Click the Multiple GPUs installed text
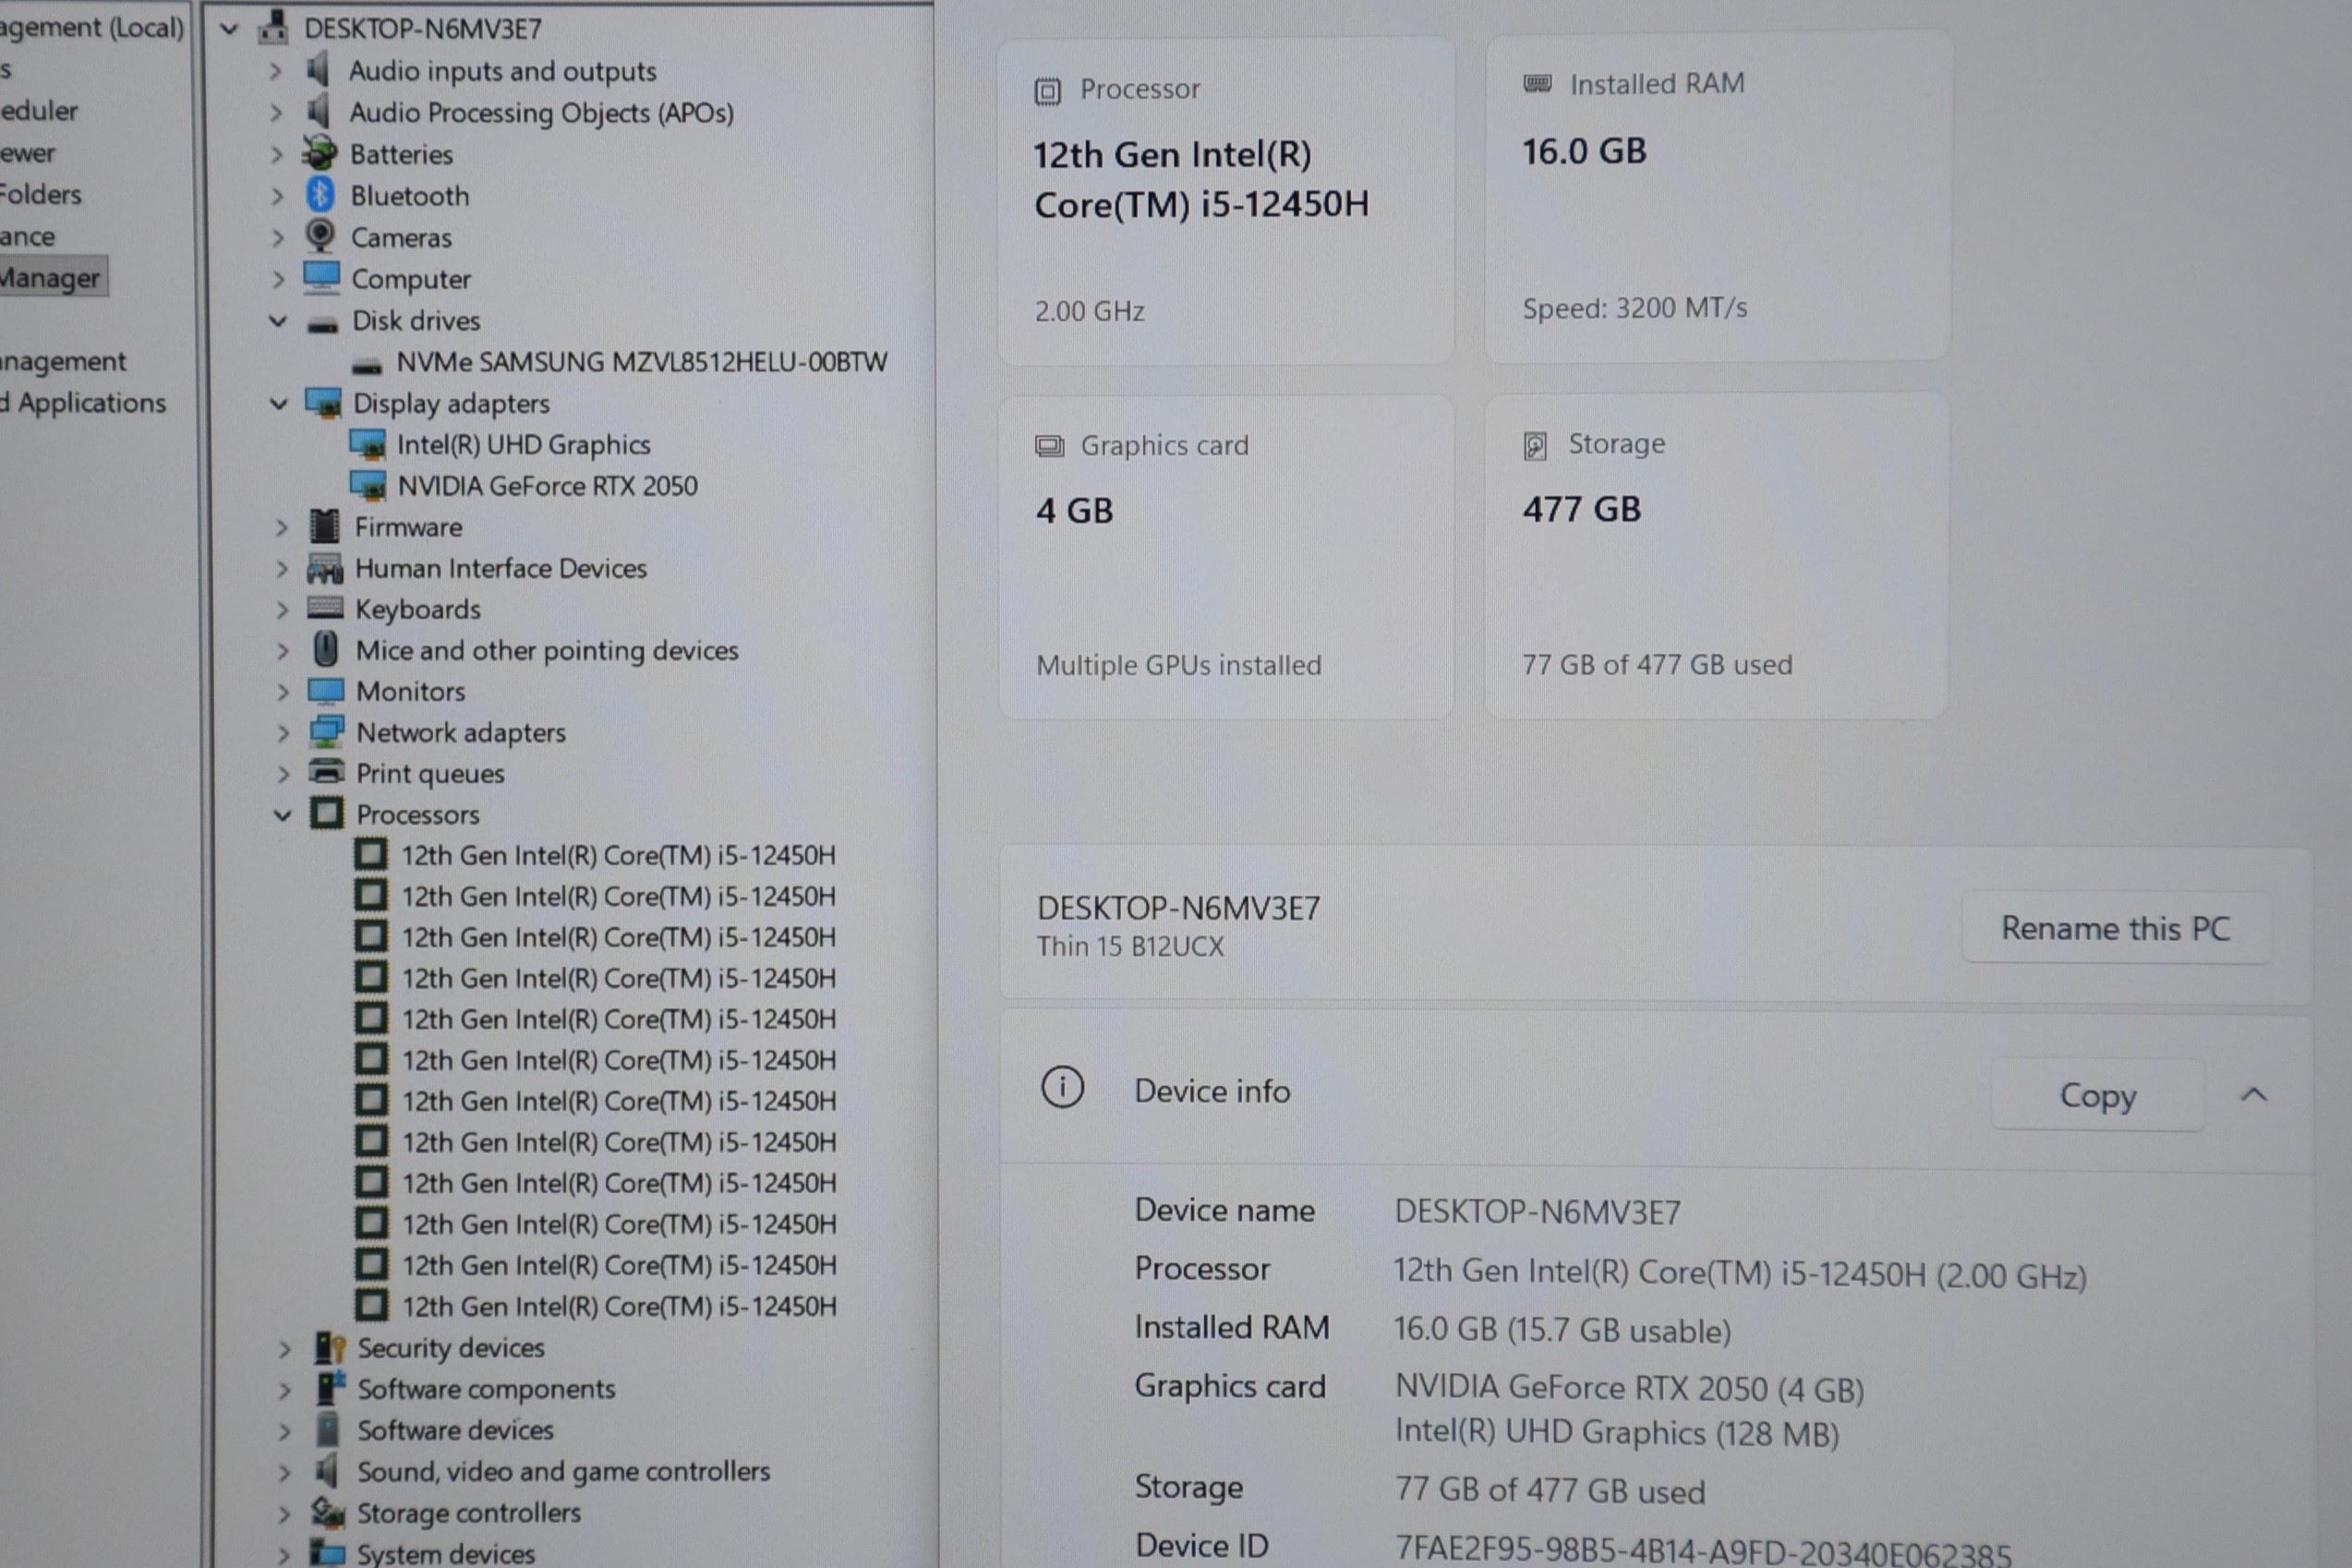The width and height of the screenshot is (2352, 1568). [x=1179, y=665]
